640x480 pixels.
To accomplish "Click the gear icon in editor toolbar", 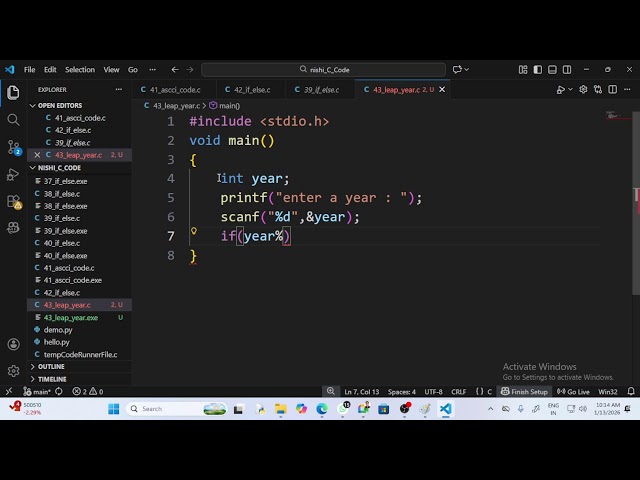I will [x=583, y=89].
